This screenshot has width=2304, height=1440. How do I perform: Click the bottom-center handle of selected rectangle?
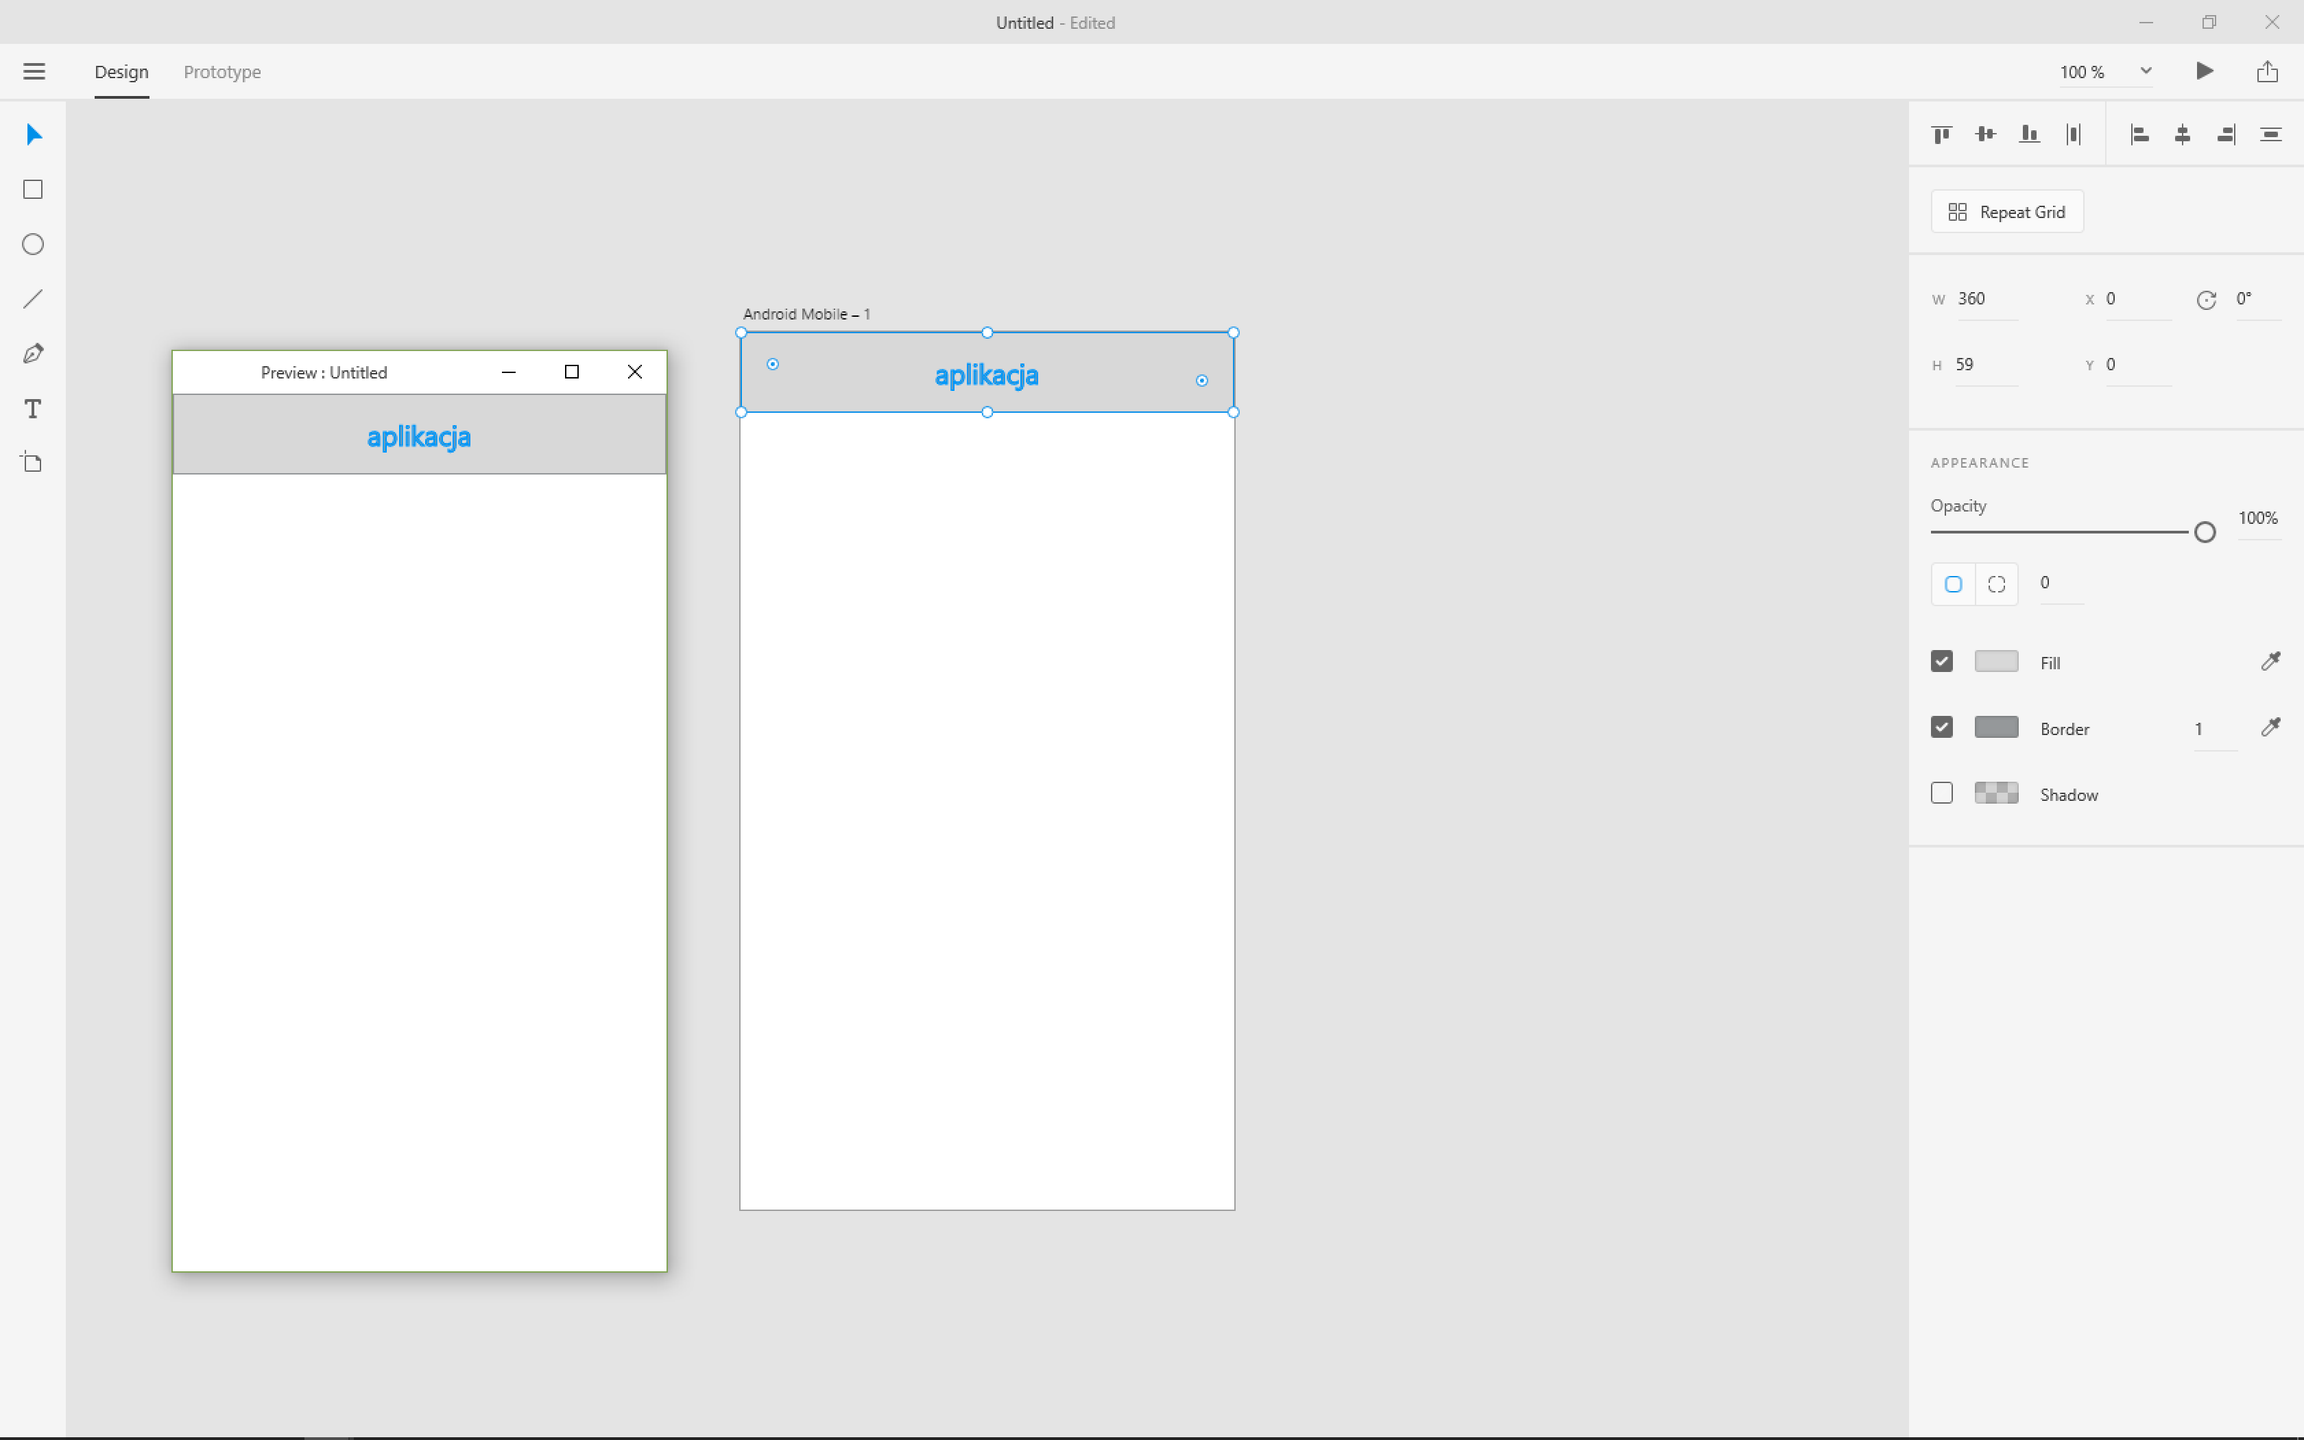click(x=987, y=412)
